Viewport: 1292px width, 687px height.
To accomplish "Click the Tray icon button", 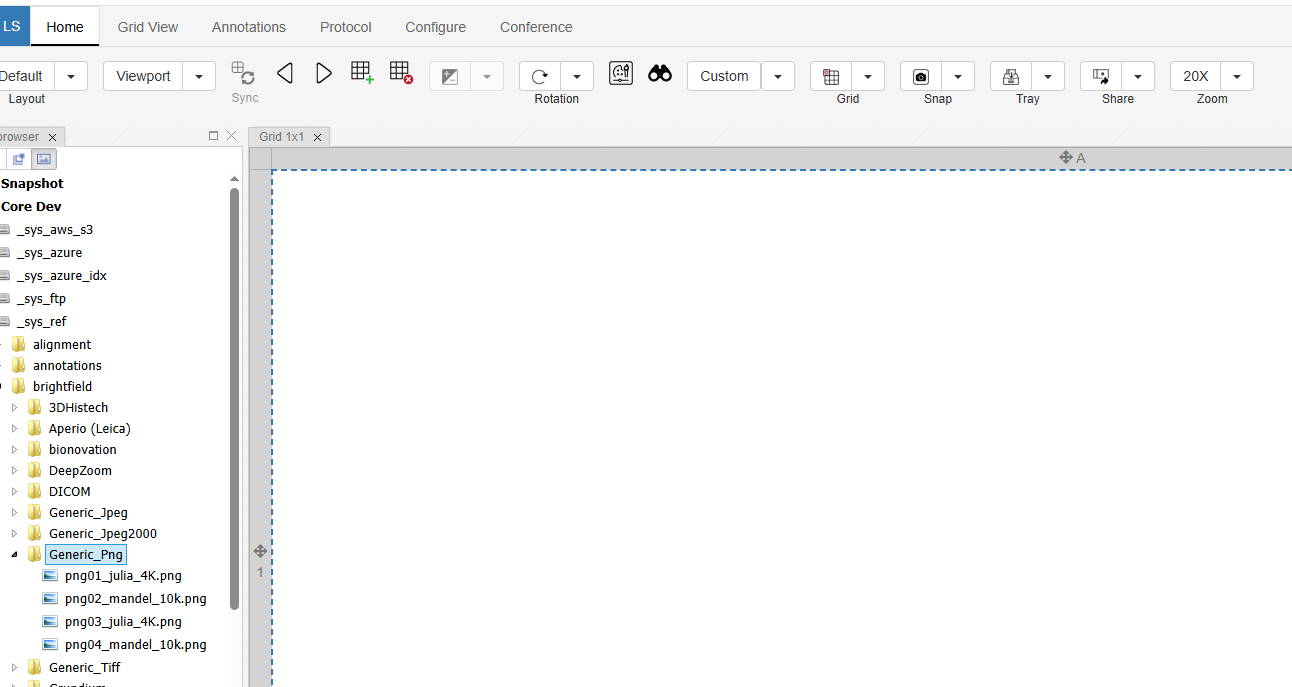I will pyautogui.click(x=1011, y=77).
